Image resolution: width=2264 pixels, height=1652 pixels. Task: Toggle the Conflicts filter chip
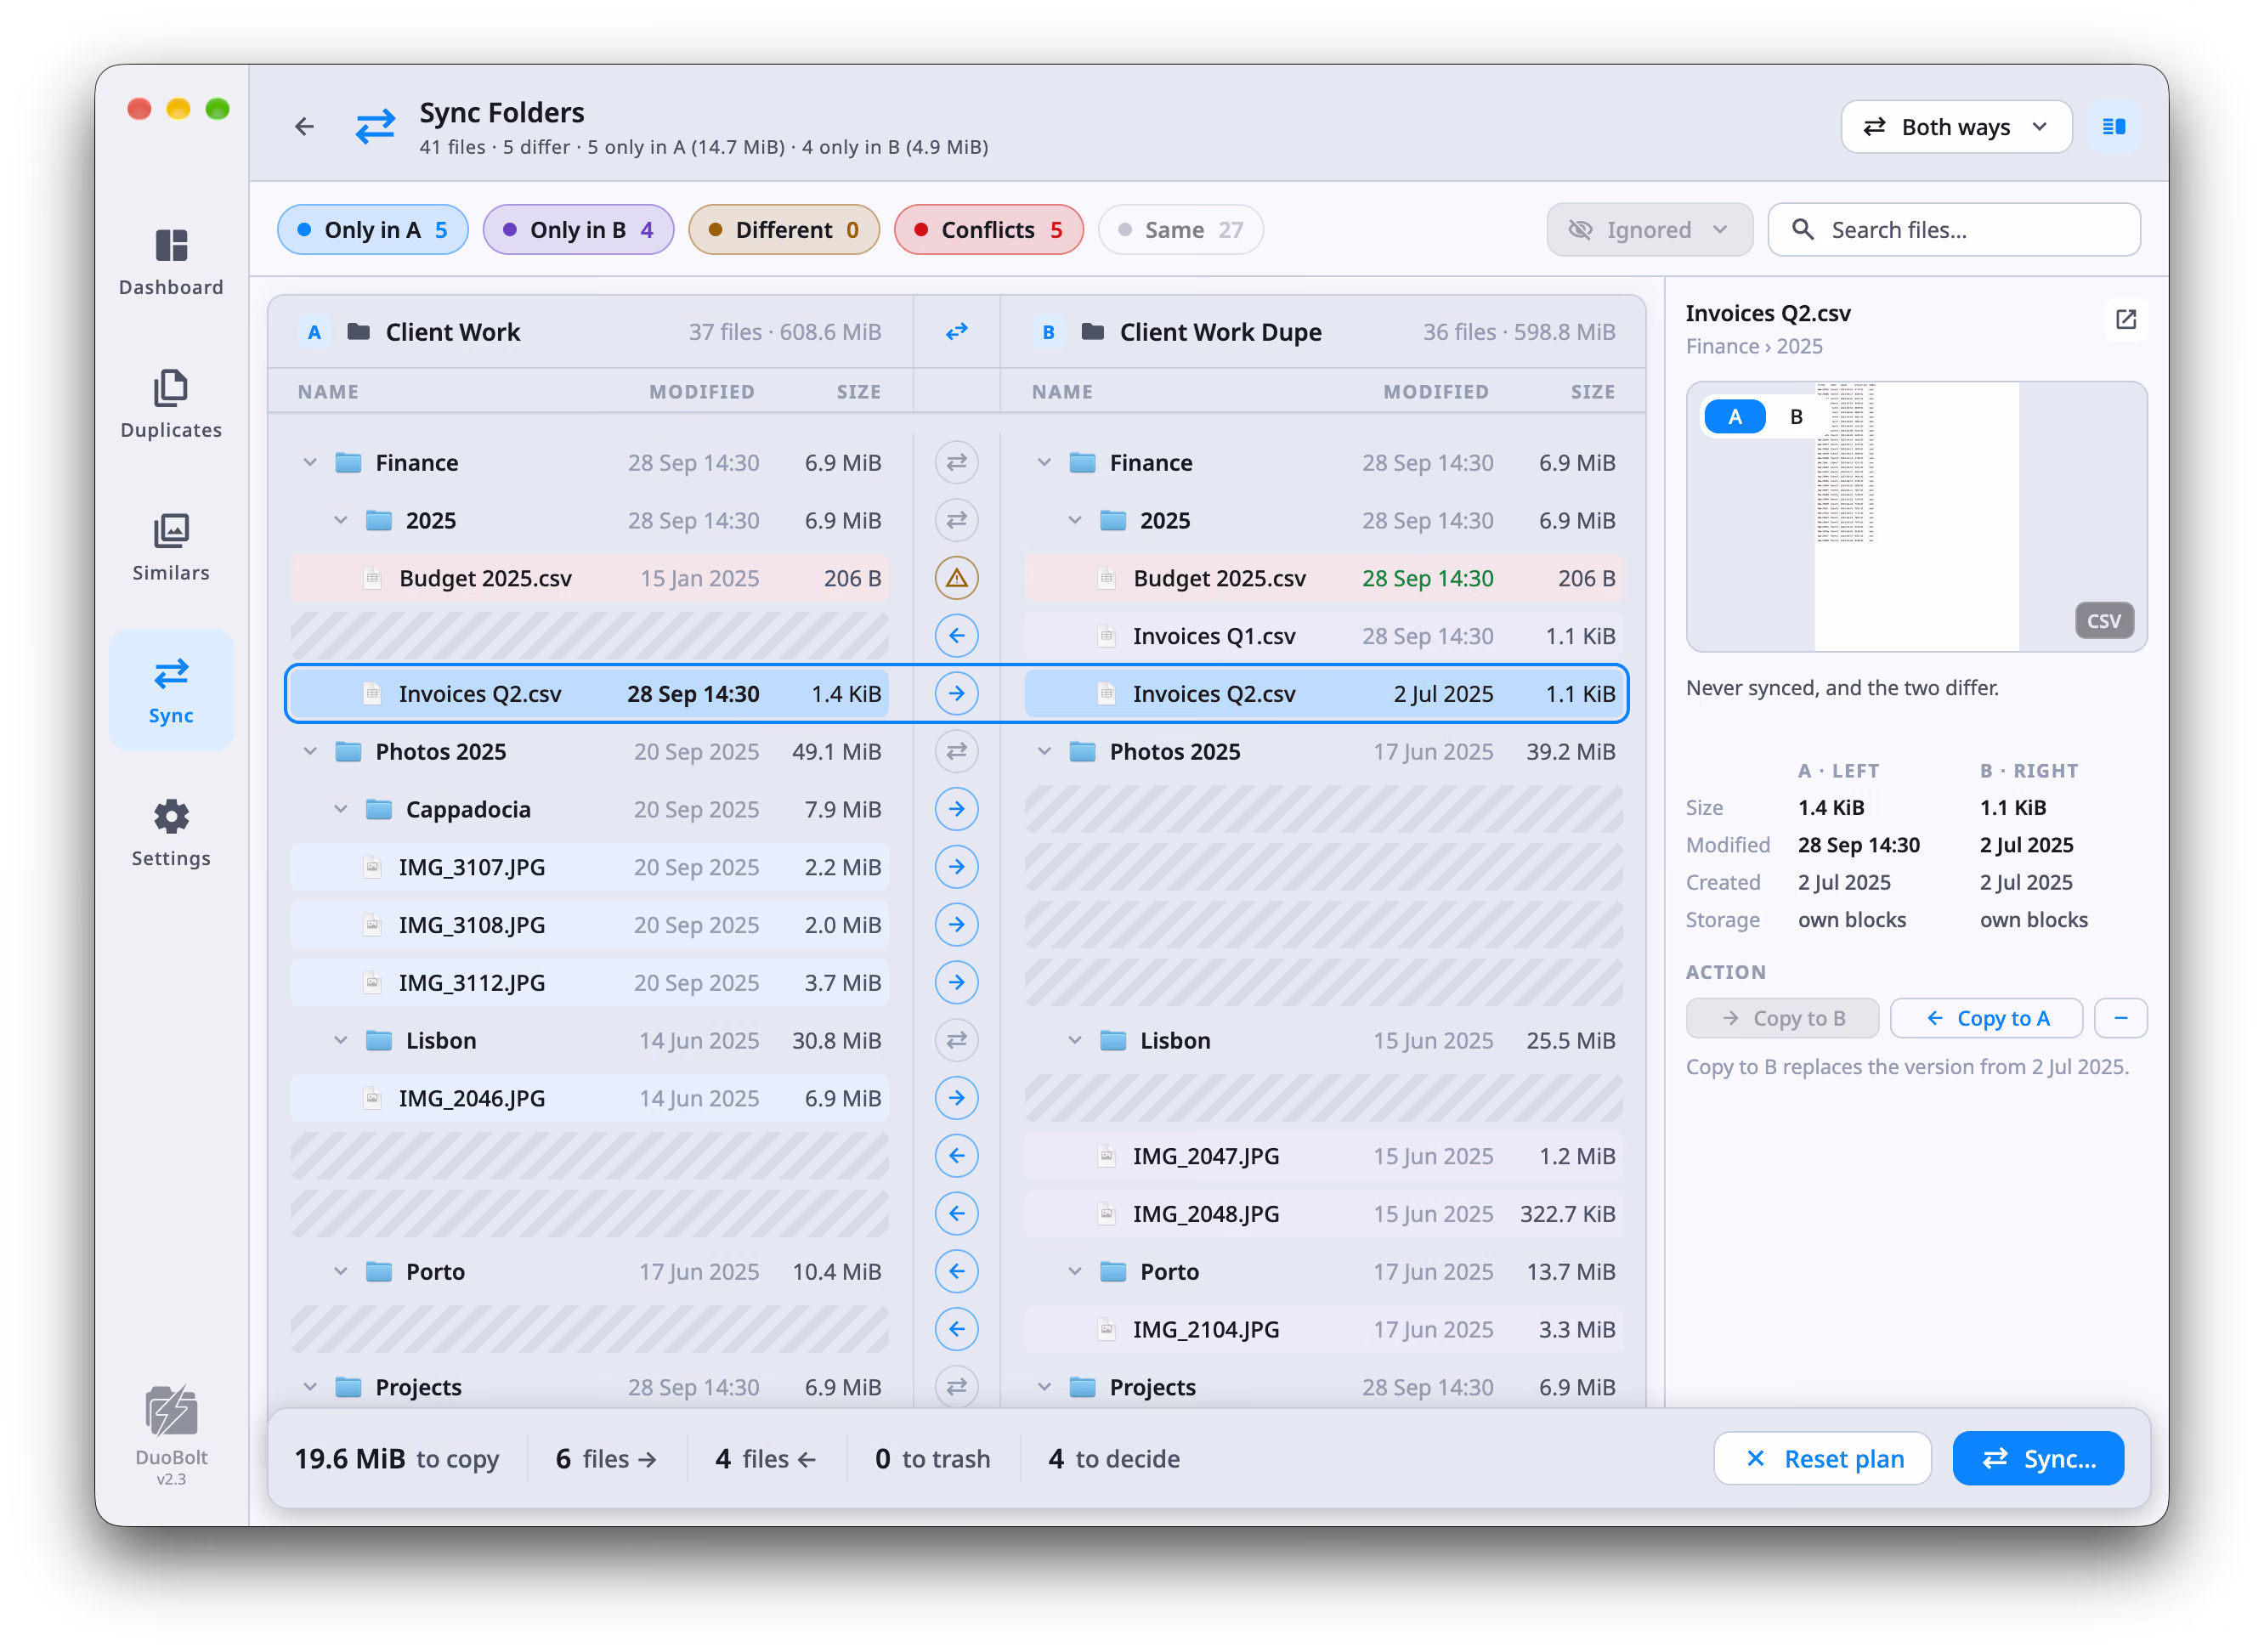(988, 230)
